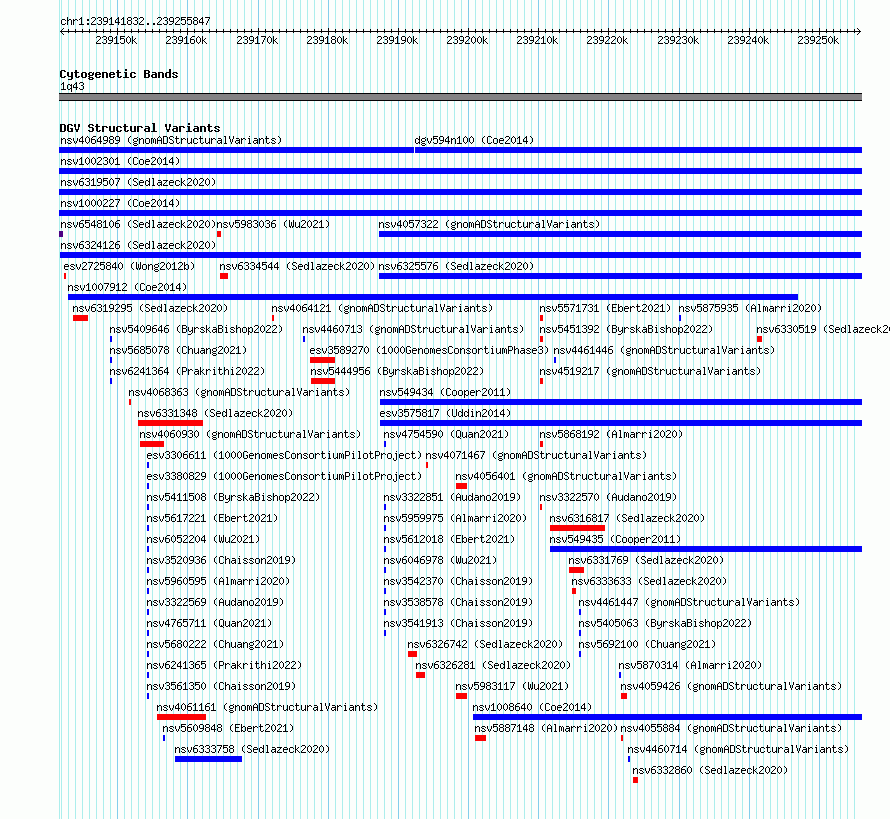Click nsv5617221 (Ebert2021) label
Screen dimensions: 890x819
(x=212, y=518)
